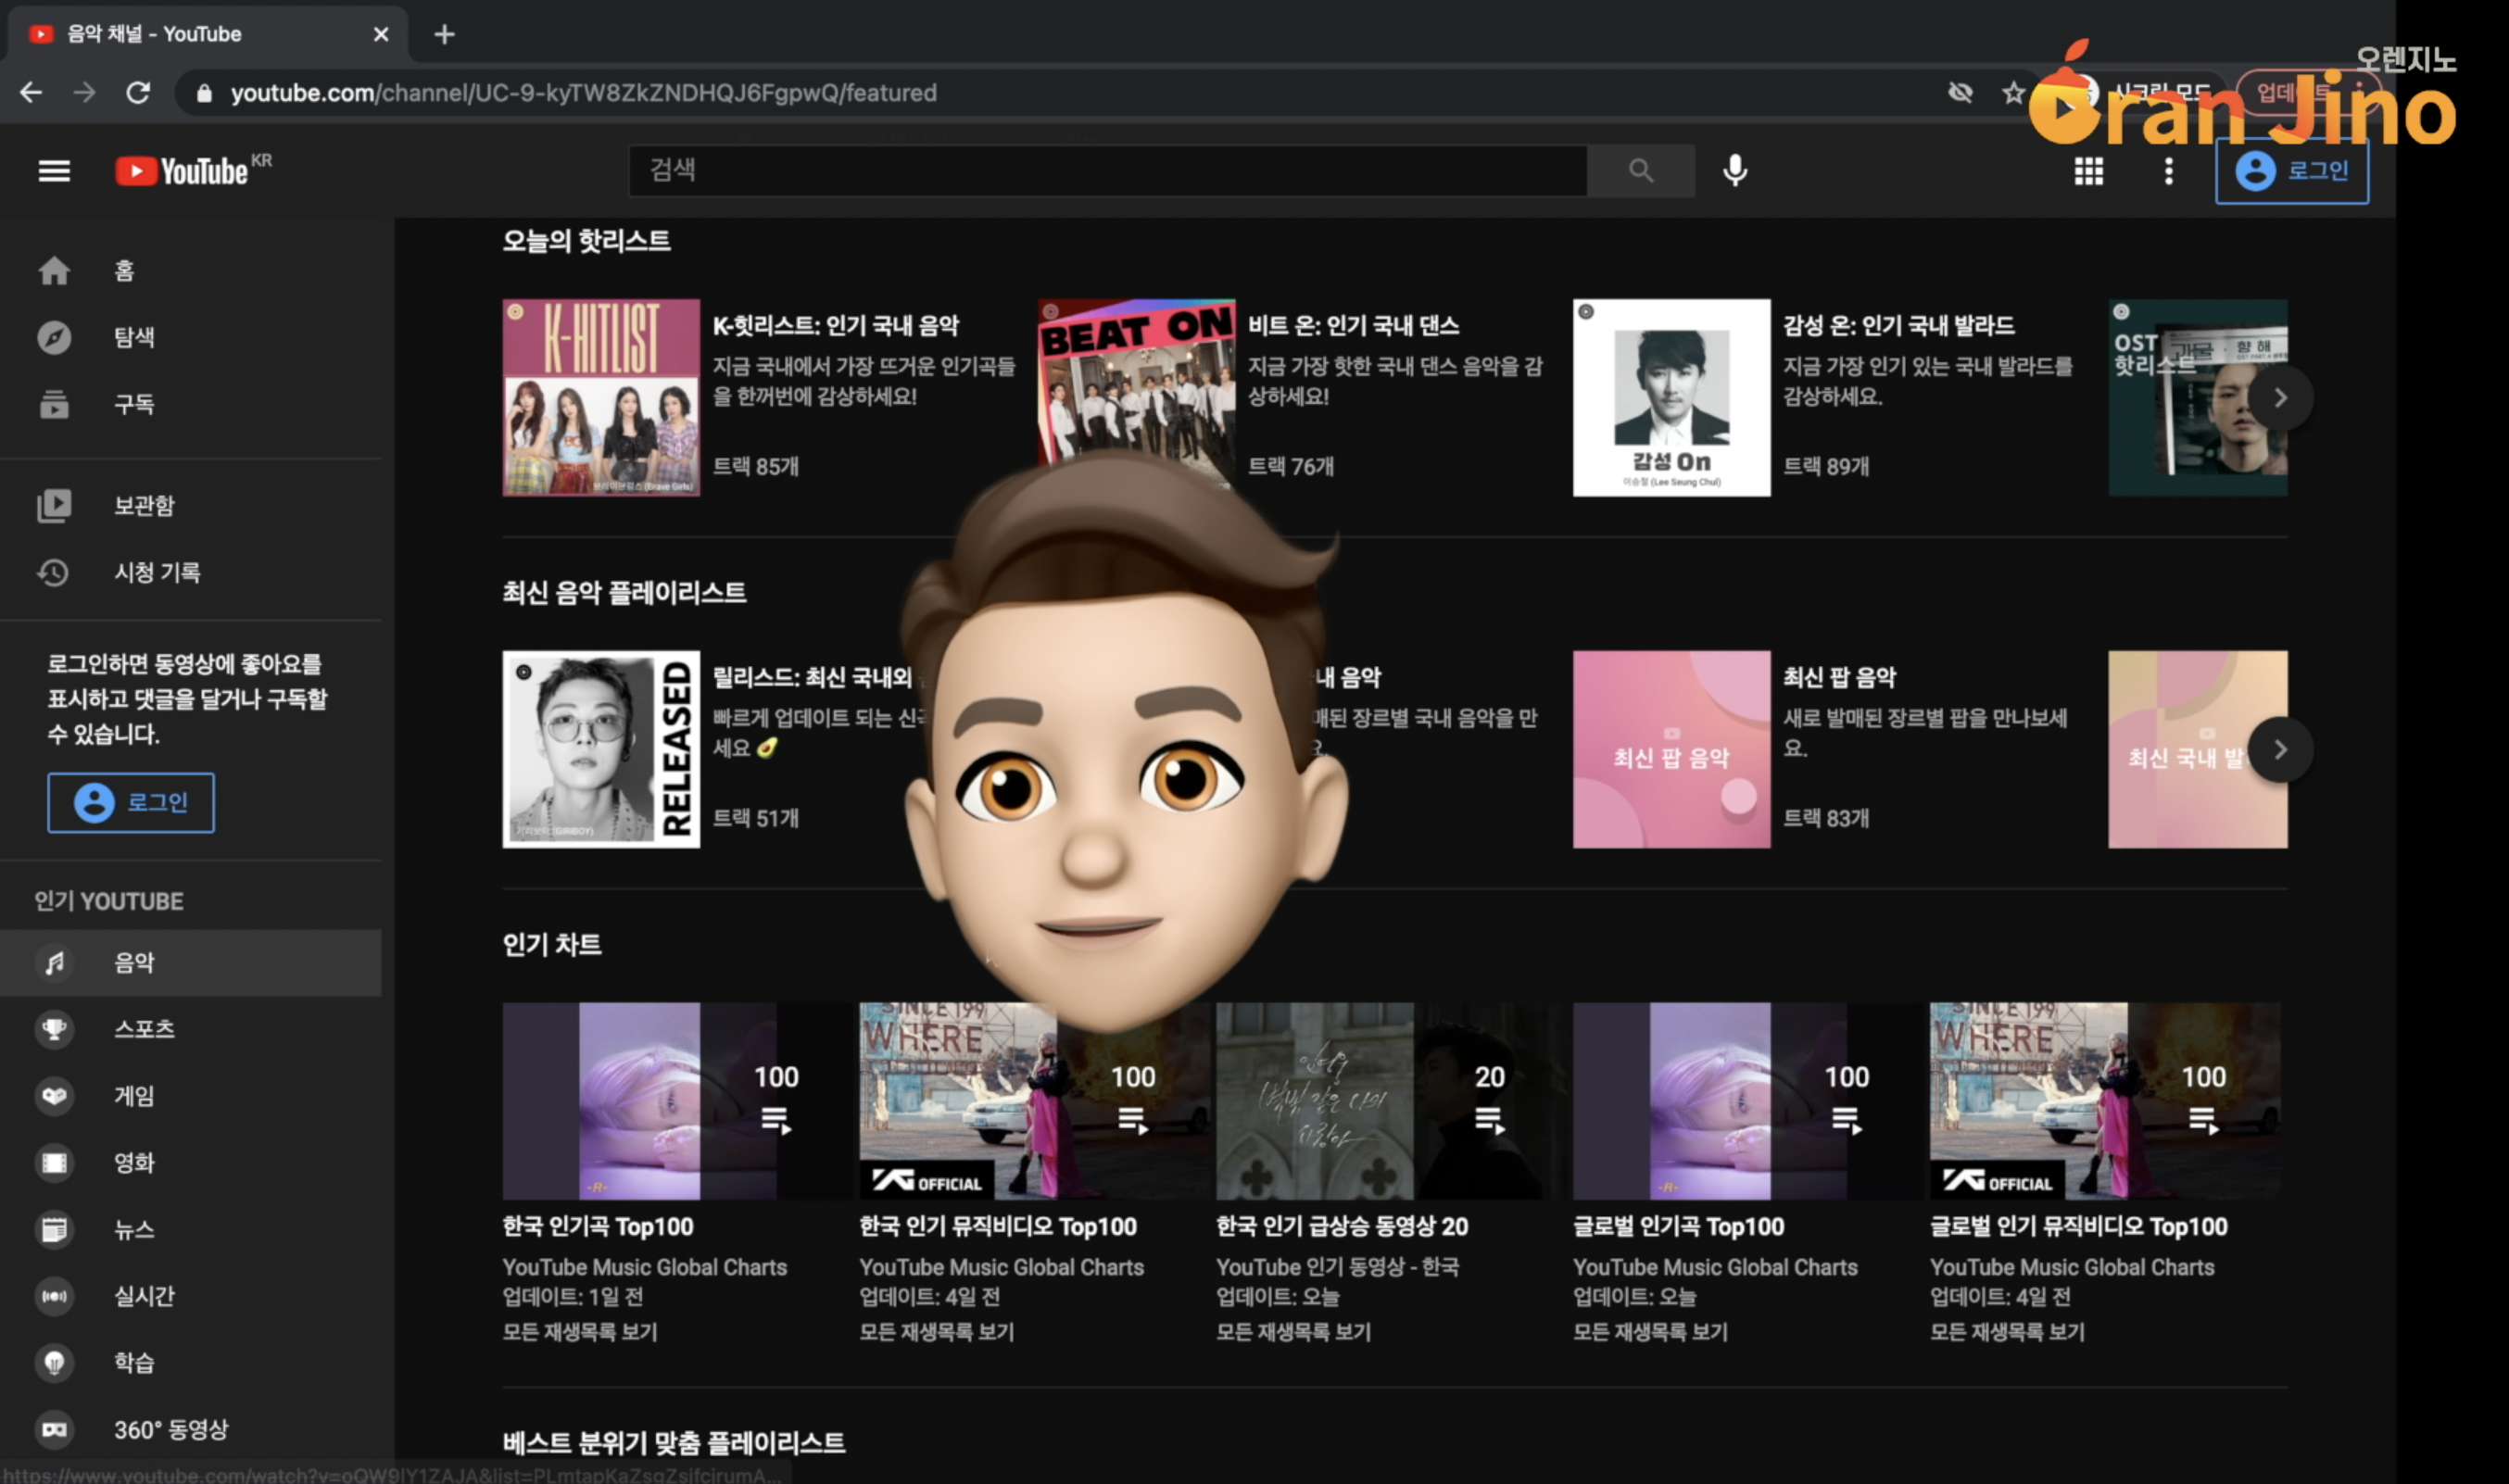Open the hamburger guide menu
Viewport: 2509px width, 1484px height.
pos(54,171)
